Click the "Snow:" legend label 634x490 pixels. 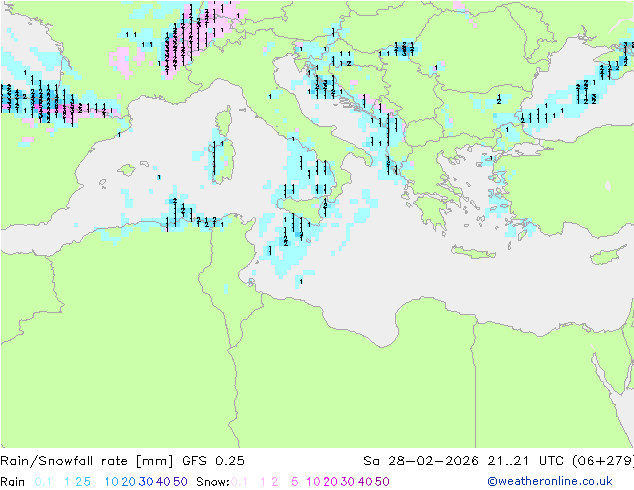pos(213,482)
